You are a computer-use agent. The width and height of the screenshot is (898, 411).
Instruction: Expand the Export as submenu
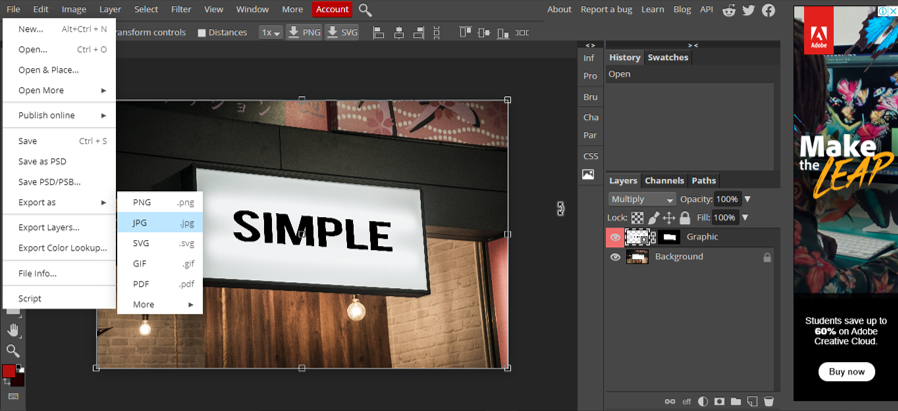pyautogui.click(x=60, y=203)
